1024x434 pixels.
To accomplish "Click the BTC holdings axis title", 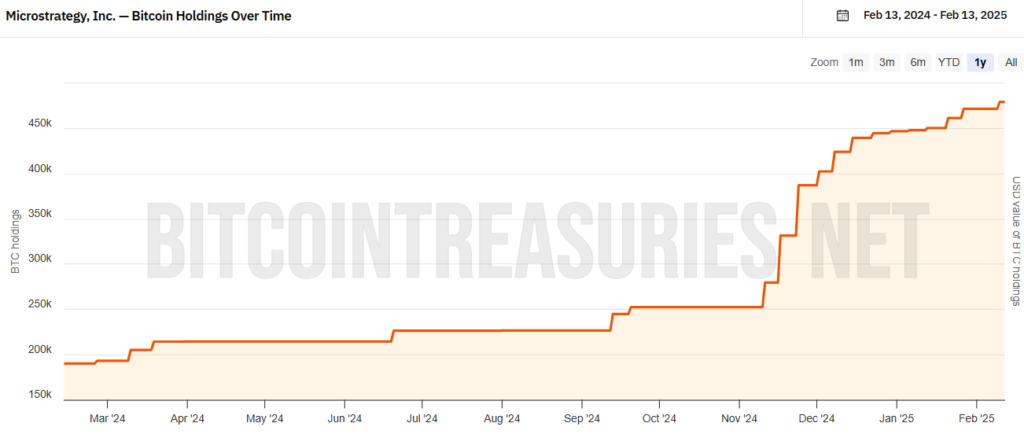I will pyautogui.click(x=16, y=241).
